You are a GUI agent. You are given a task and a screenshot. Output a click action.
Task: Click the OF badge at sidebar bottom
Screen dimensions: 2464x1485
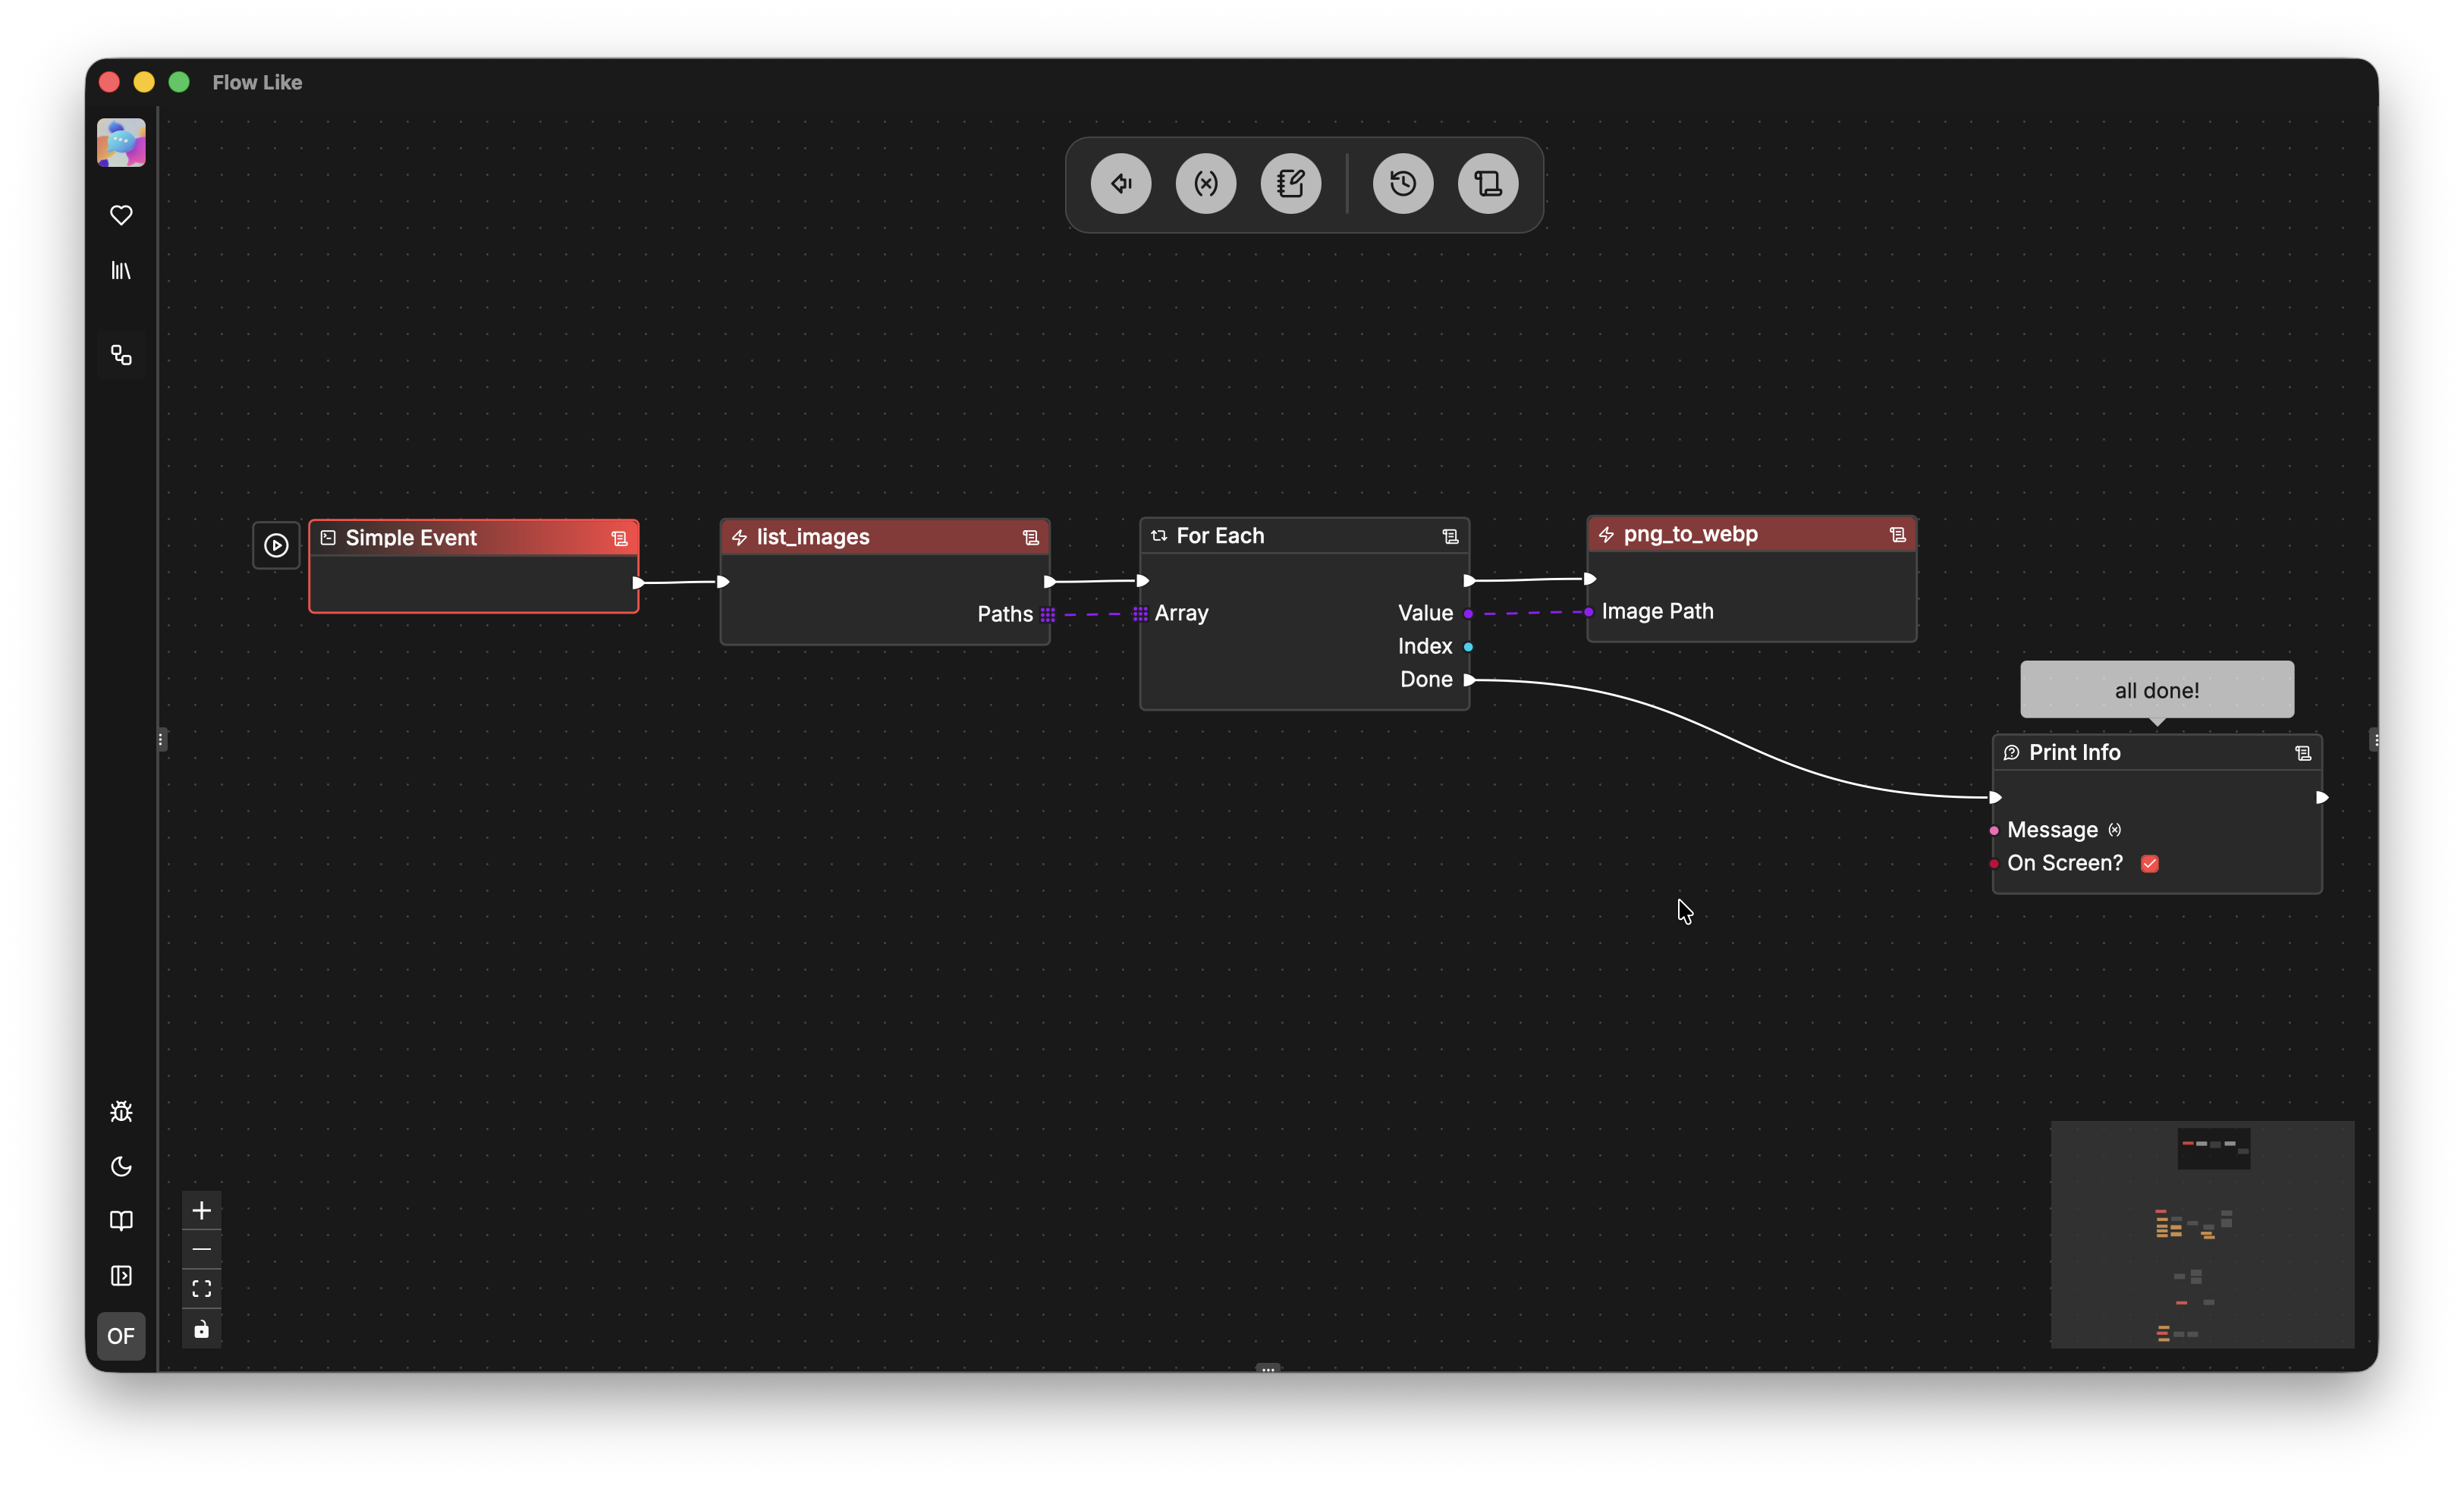click(121, 1336)
